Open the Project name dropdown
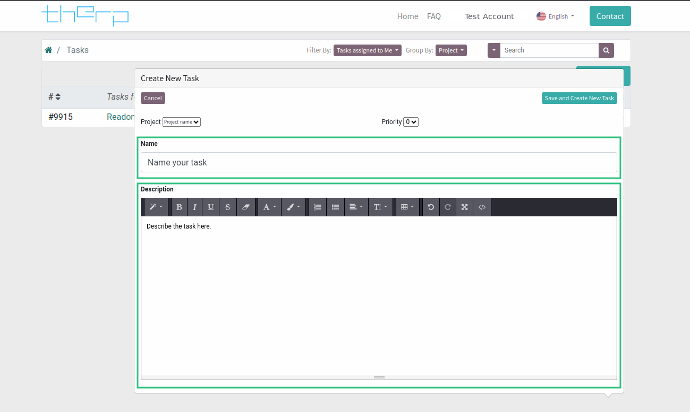Viewport: 690px width, 412px height. click(x=182, y=122)
